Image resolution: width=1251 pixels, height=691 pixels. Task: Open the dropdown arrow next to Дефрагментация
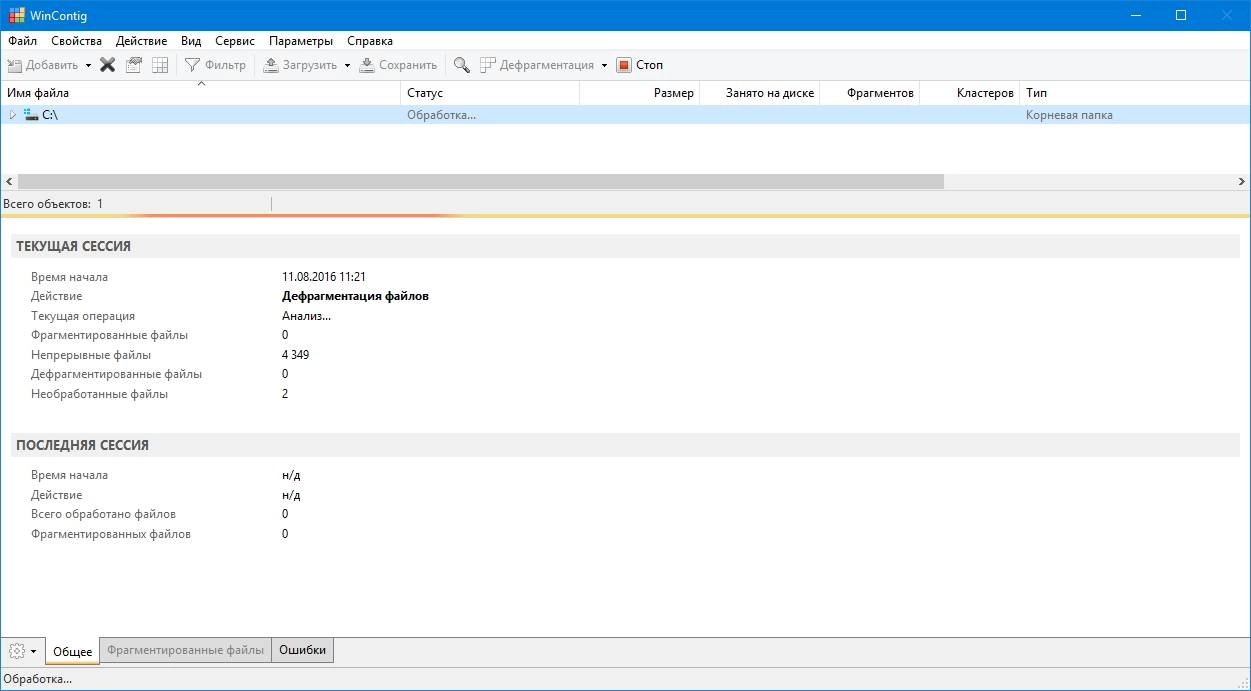click(604, 65)
